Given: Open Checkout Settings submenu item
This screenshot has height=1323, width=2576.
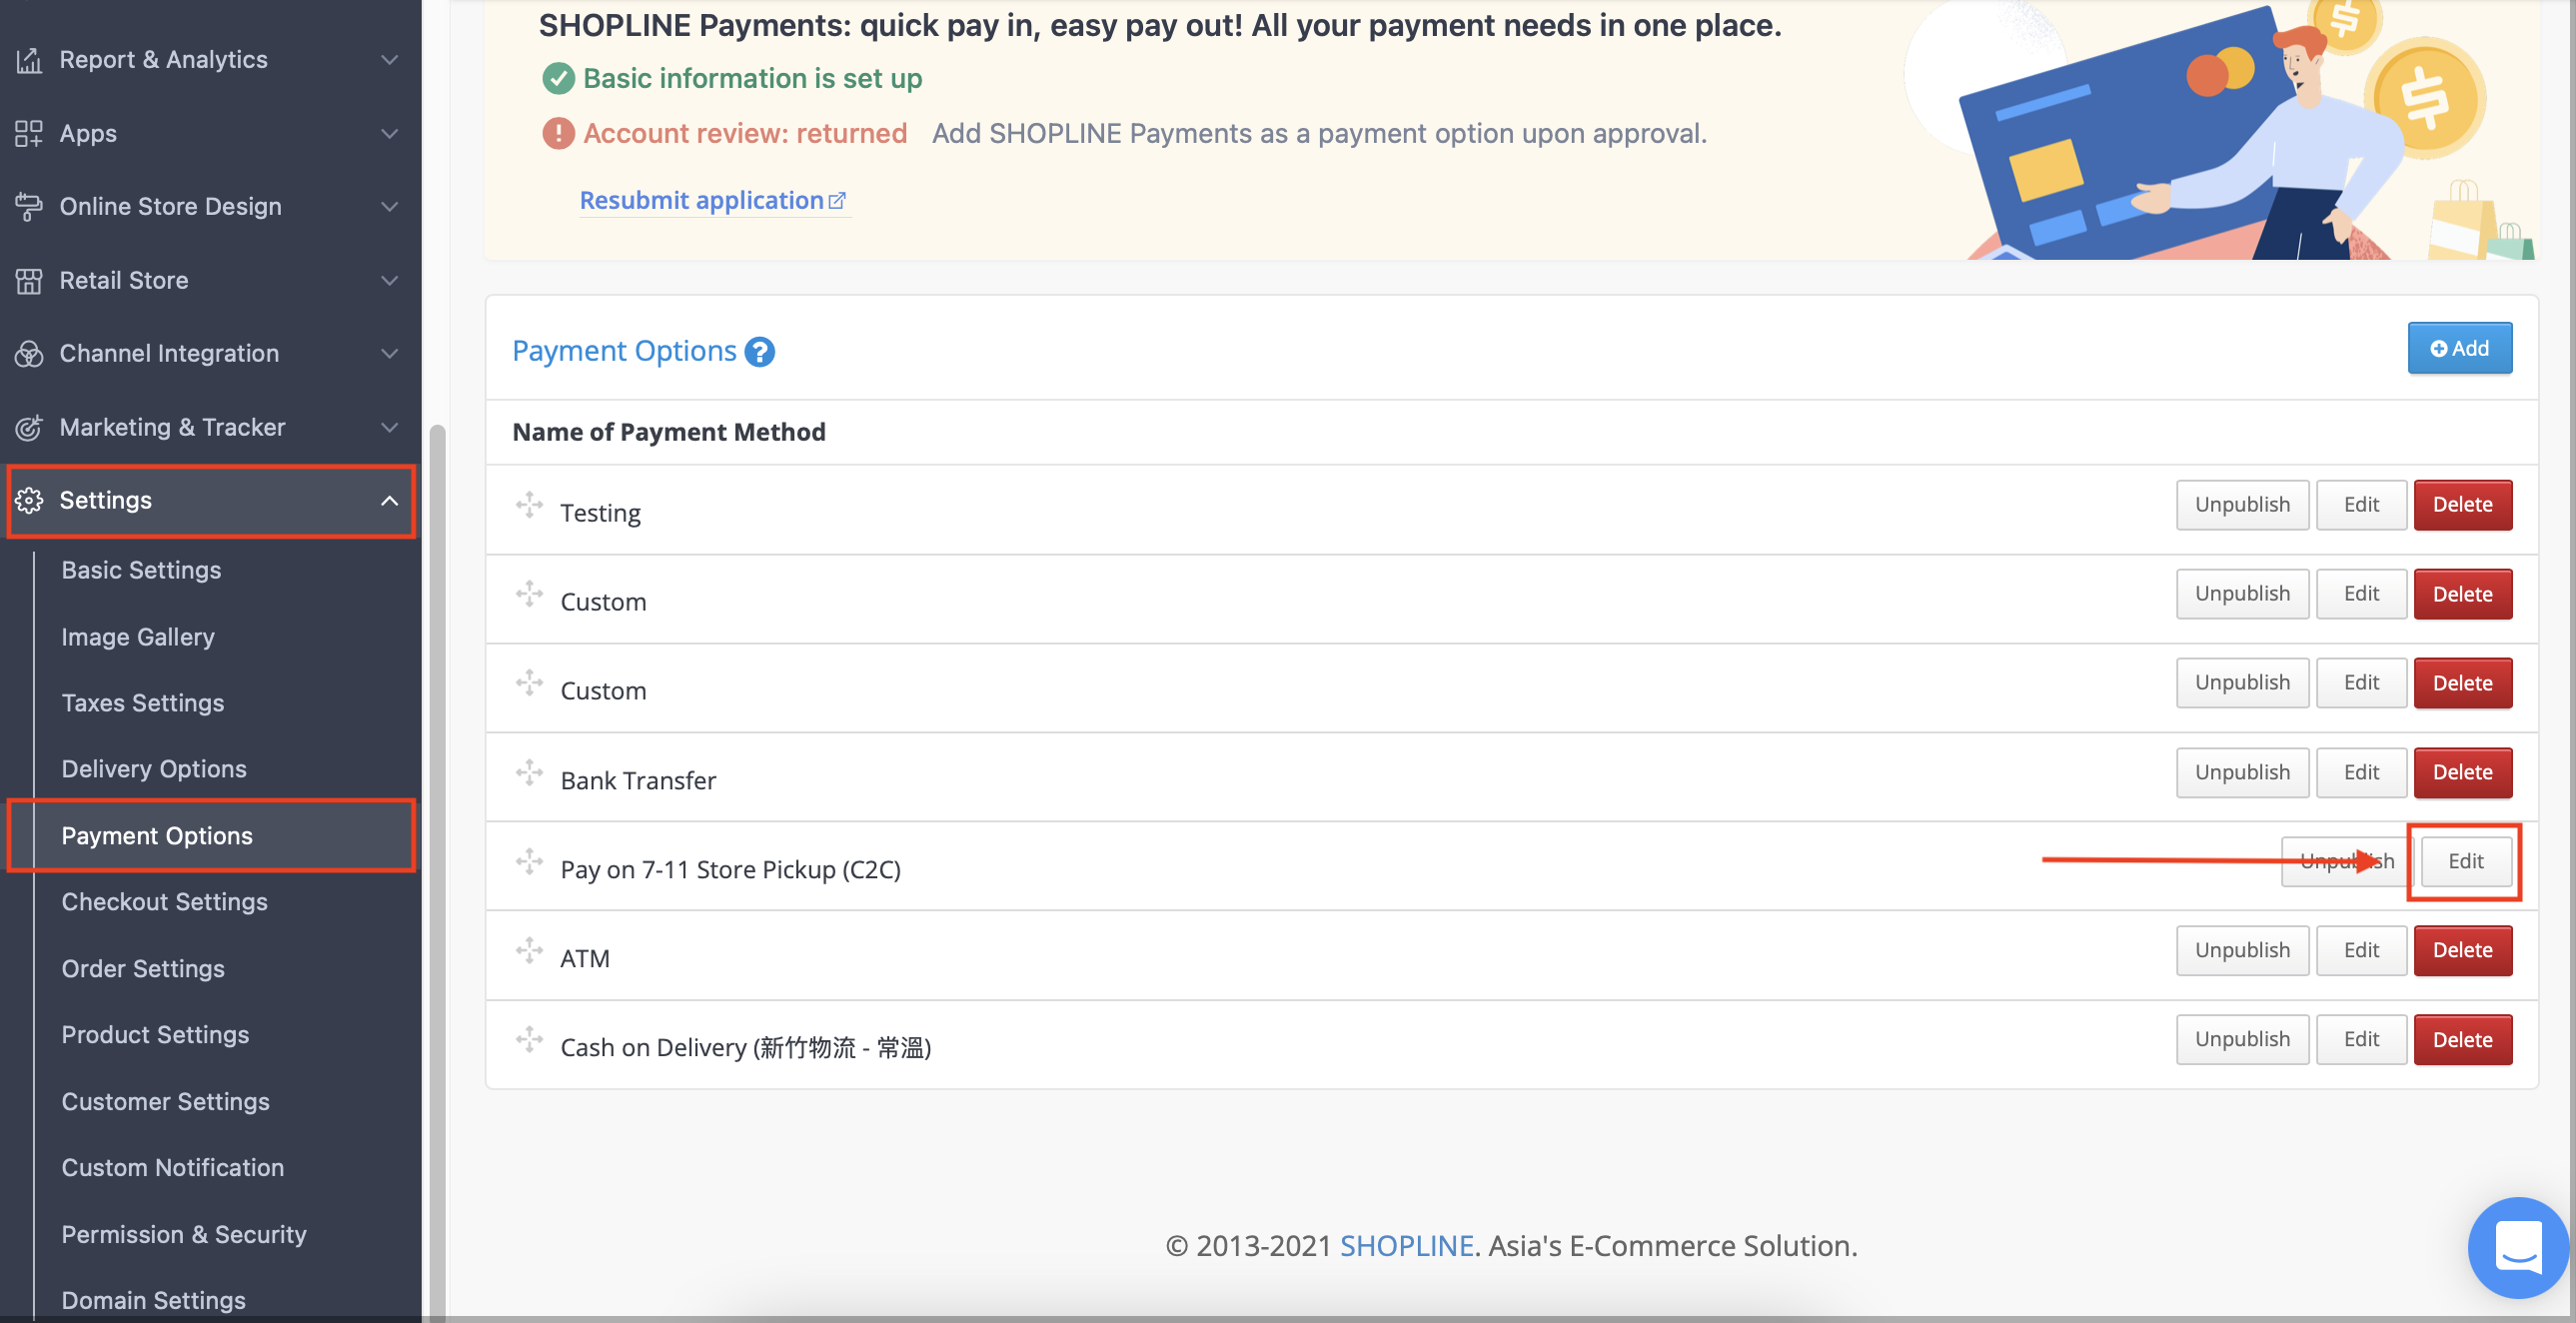Looking at the screenshot, I should point(165,902).
